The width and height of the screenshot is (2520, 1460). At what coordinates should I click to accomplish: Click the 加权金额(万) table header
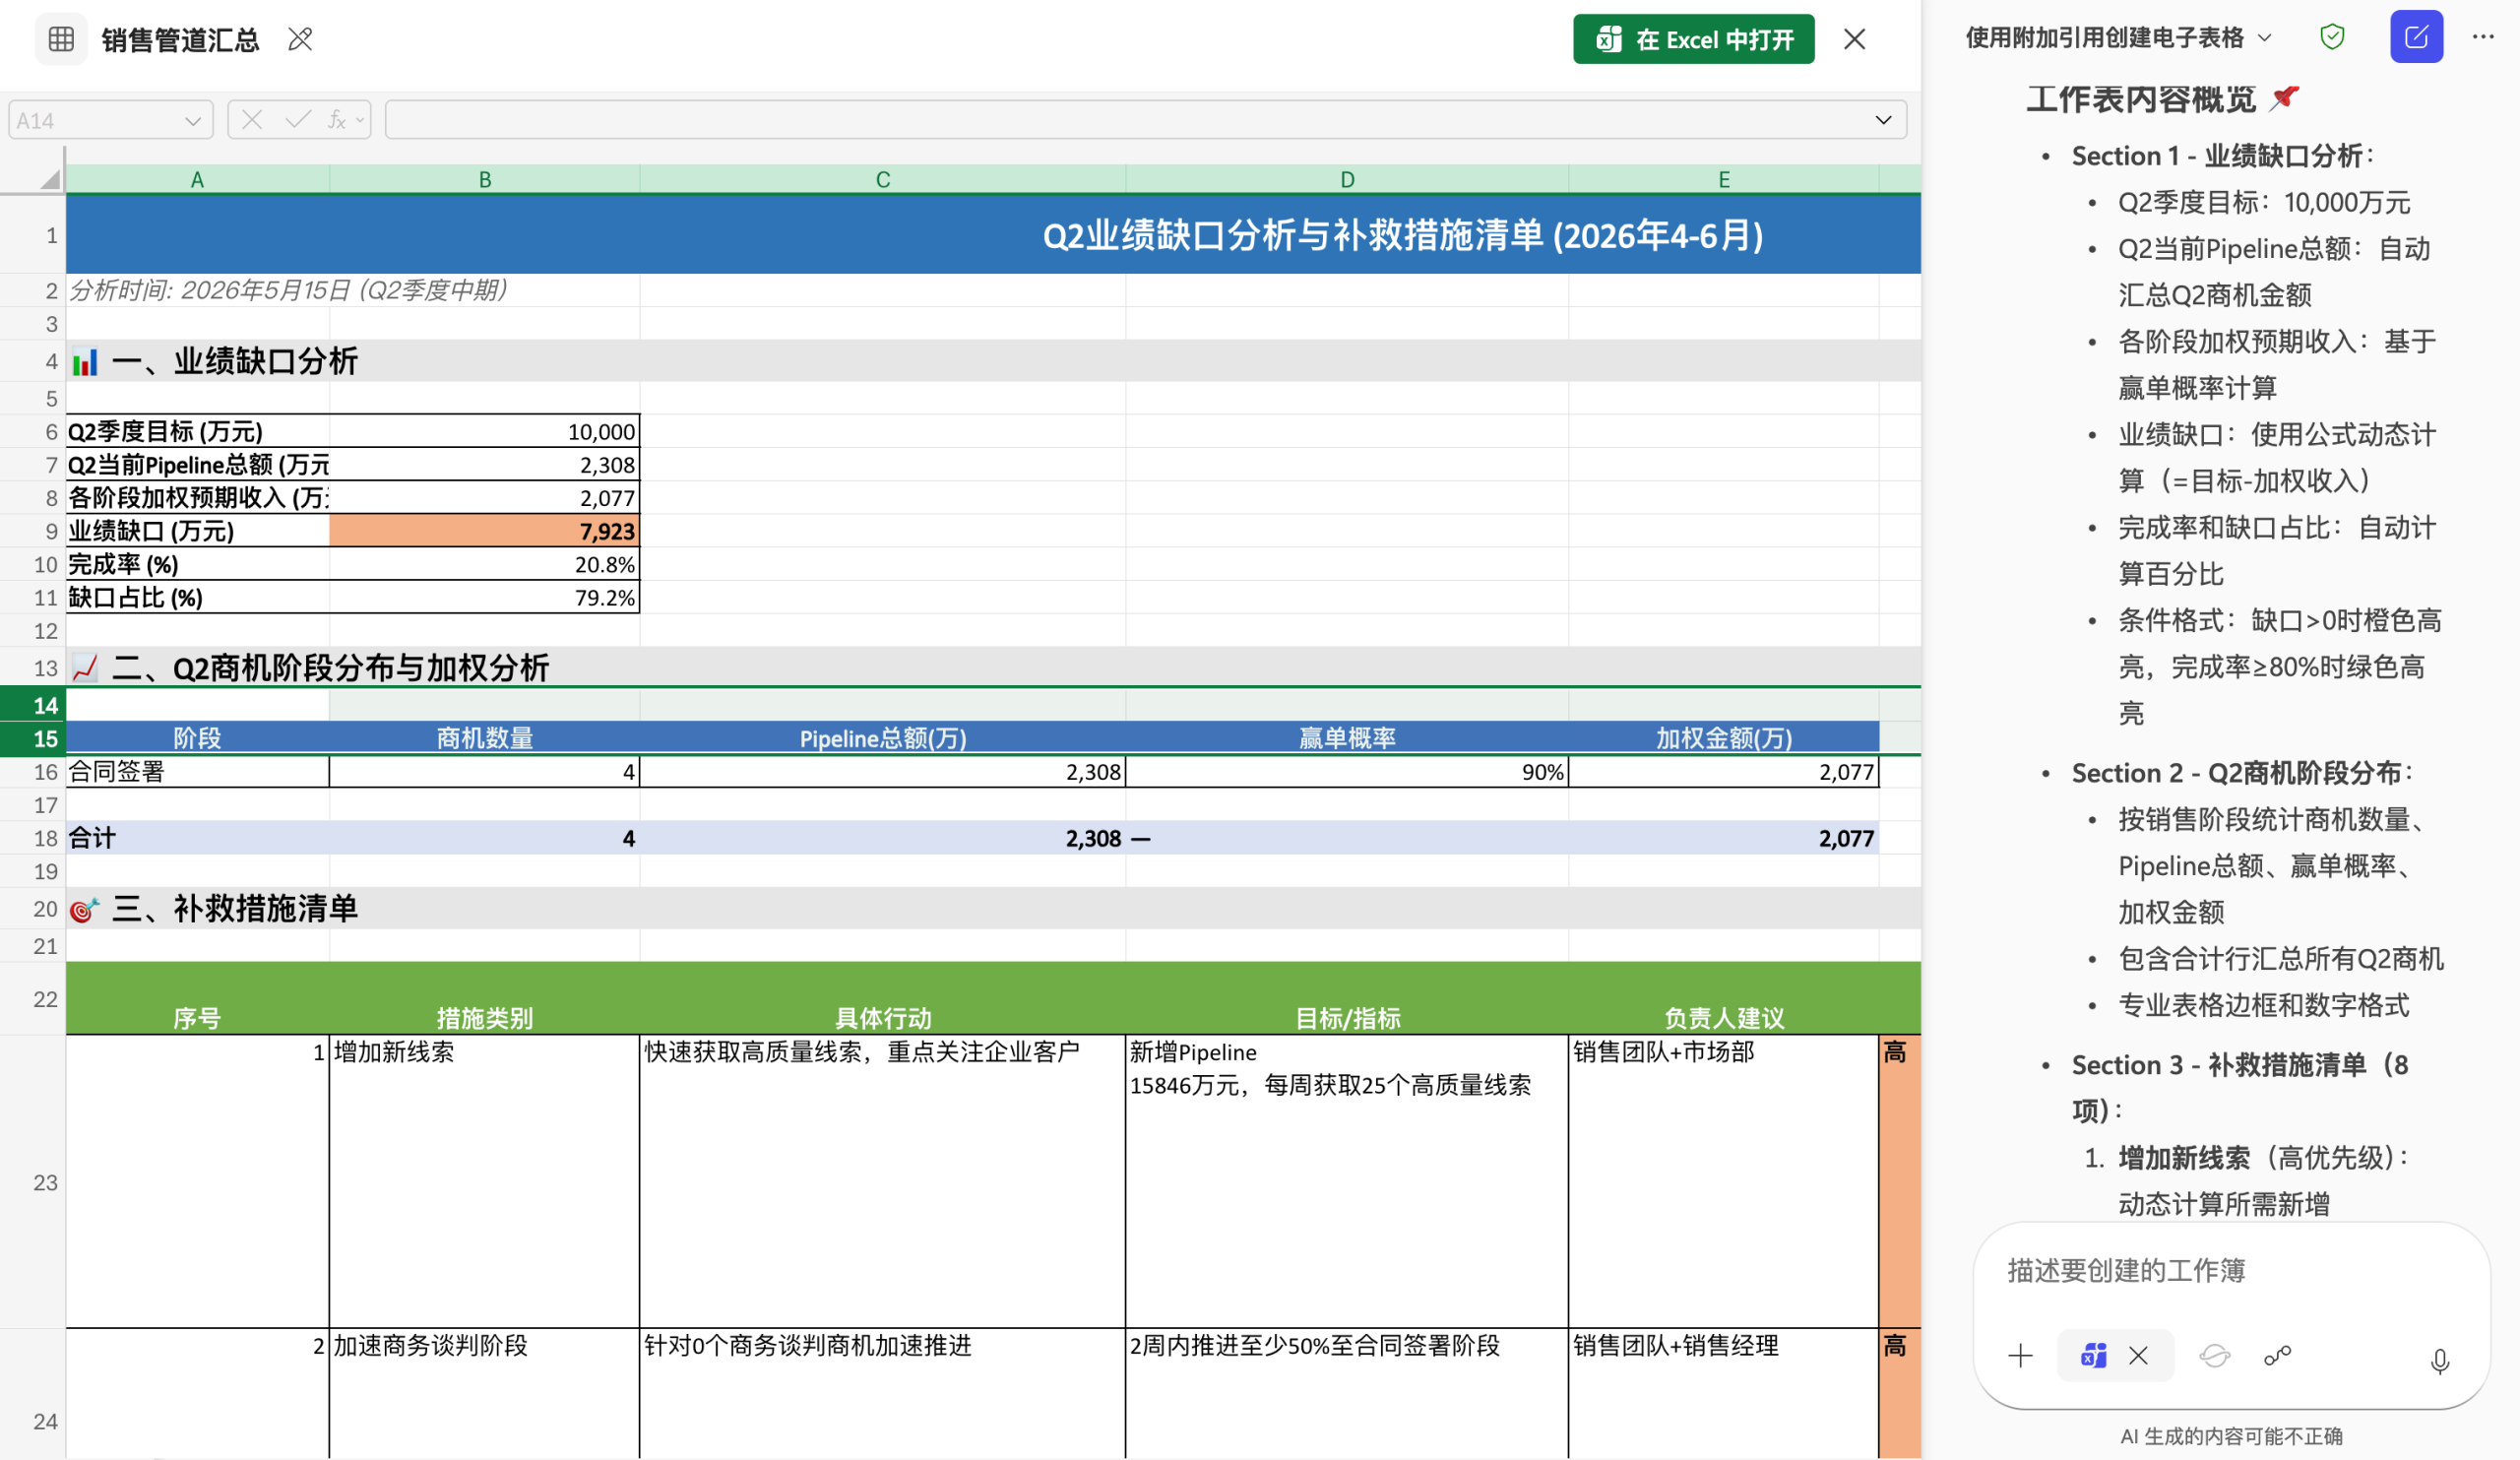click(x=1723, y=738)
